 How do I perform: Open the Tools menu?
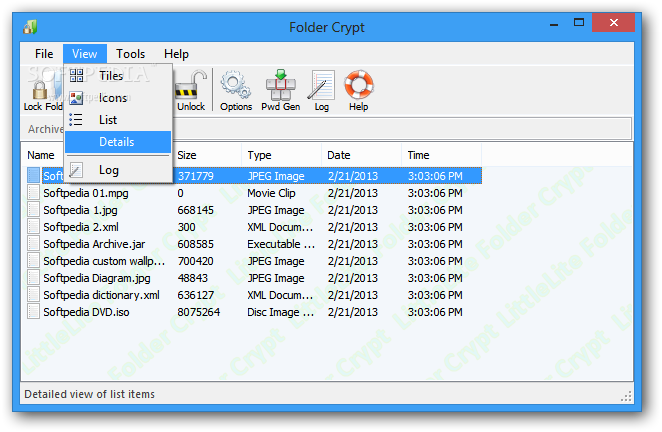point(130,54)
